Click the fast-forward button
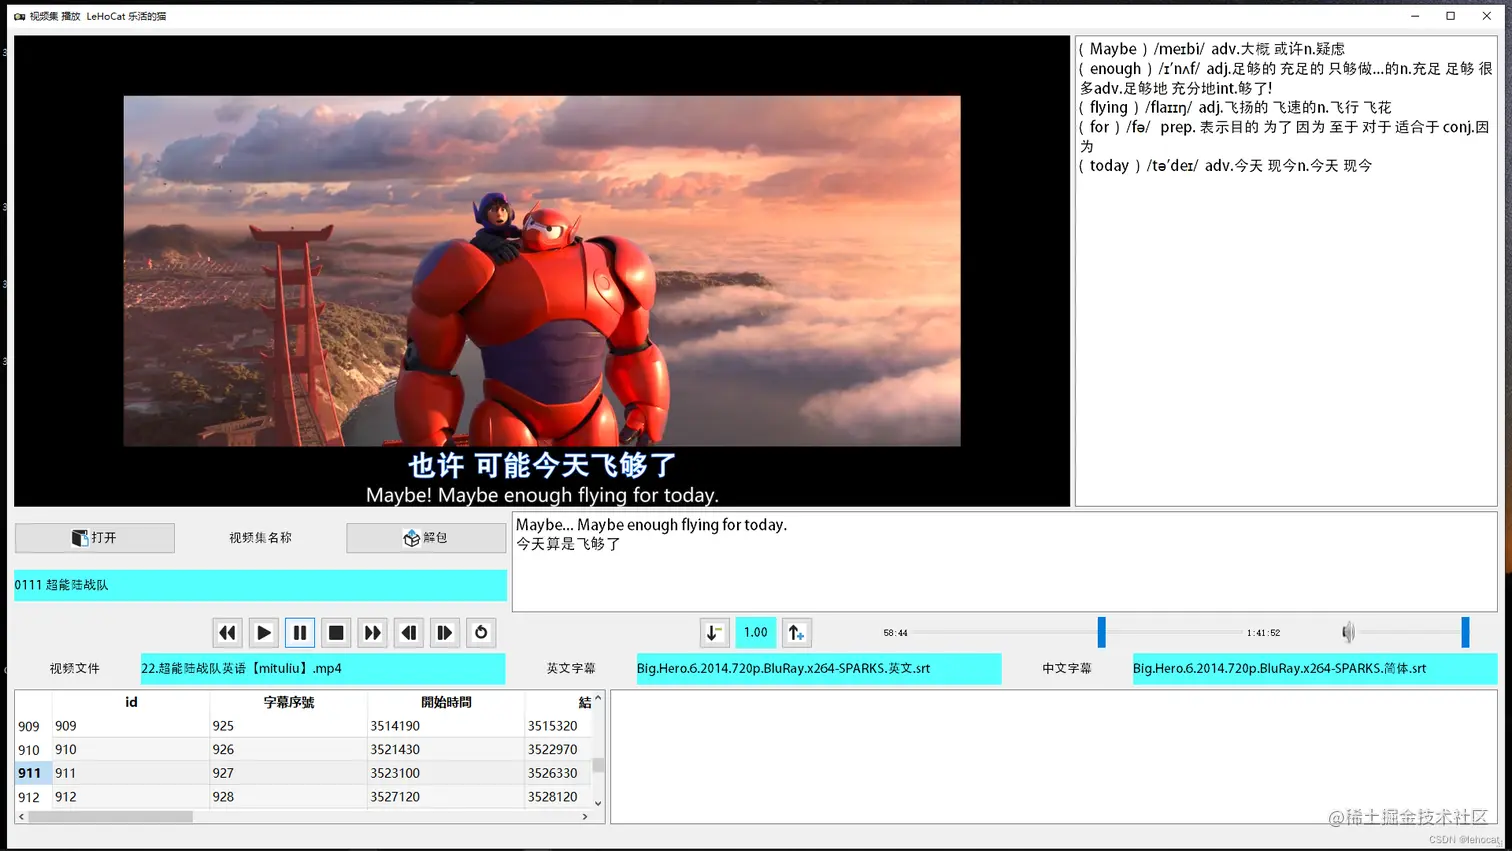This screenshot has width=1512, height=851. [x=372, y=633]
